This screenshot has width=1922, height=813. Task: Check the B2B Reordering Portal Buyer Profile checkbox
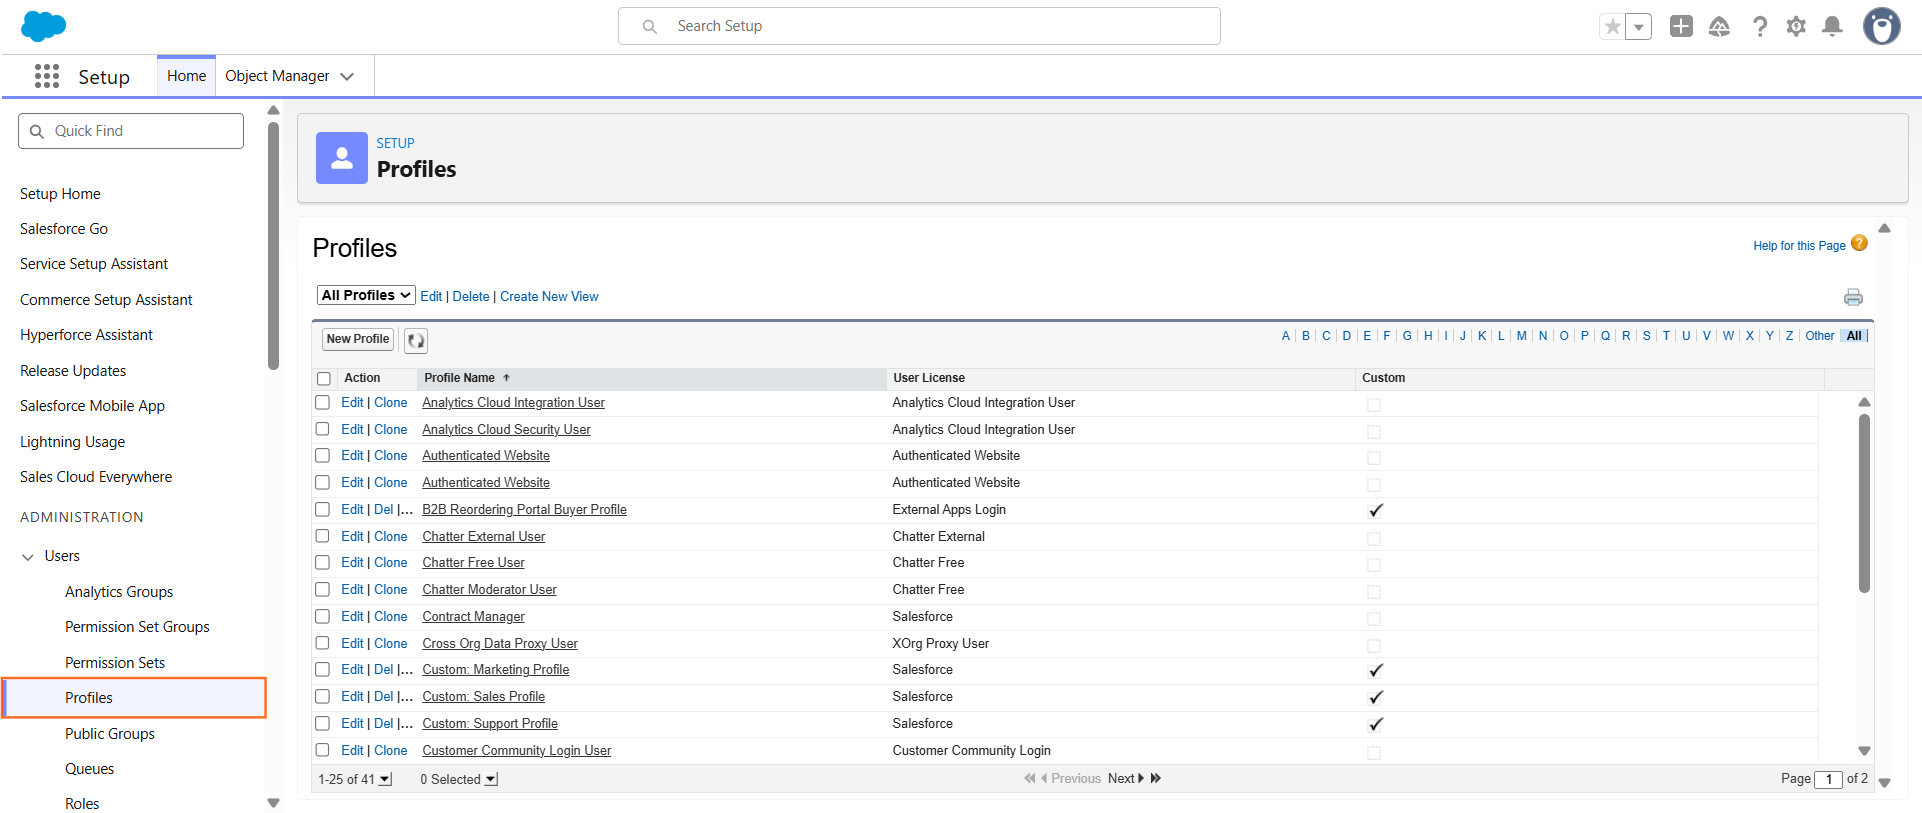click(322, 509)
